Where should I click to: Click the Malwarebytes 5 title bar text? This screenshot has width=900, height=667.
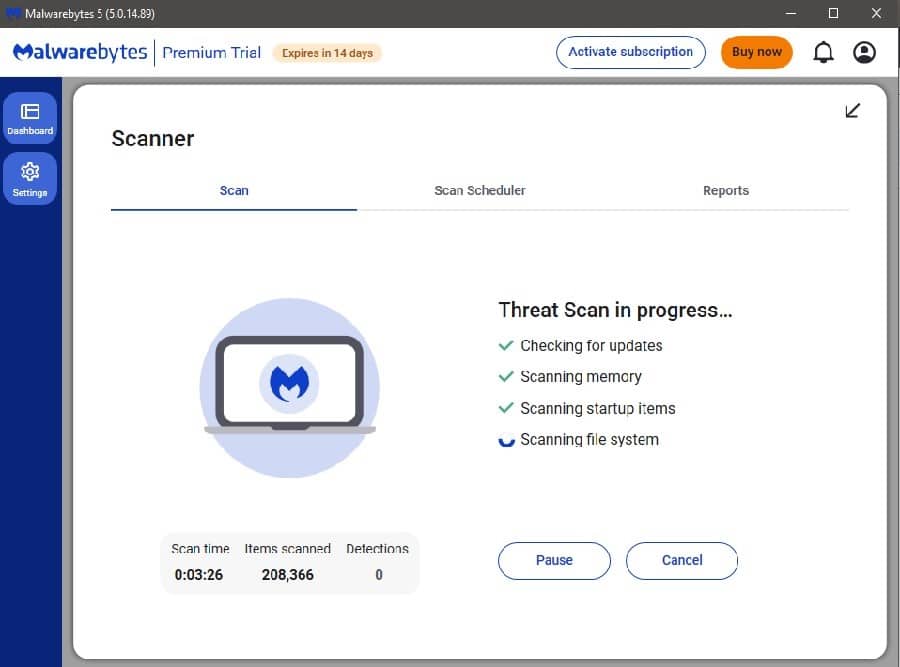[x=90, y=14]
